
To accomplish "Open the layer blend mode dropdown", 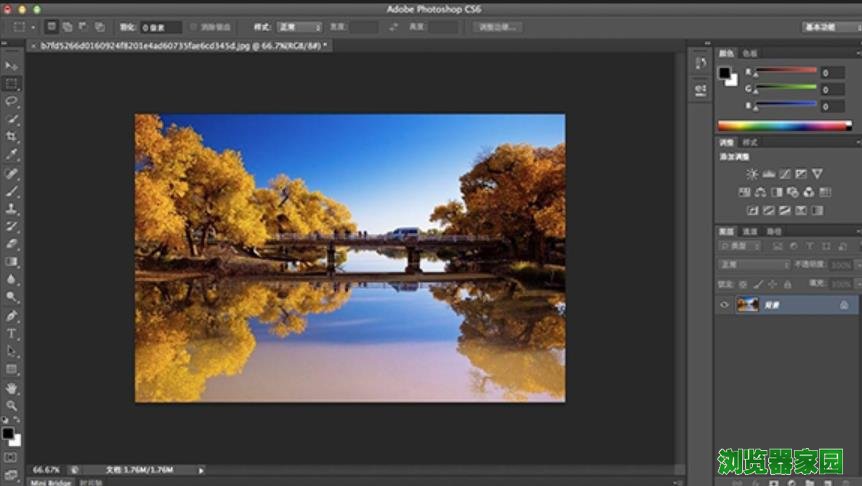I will [x=754, y=265].
